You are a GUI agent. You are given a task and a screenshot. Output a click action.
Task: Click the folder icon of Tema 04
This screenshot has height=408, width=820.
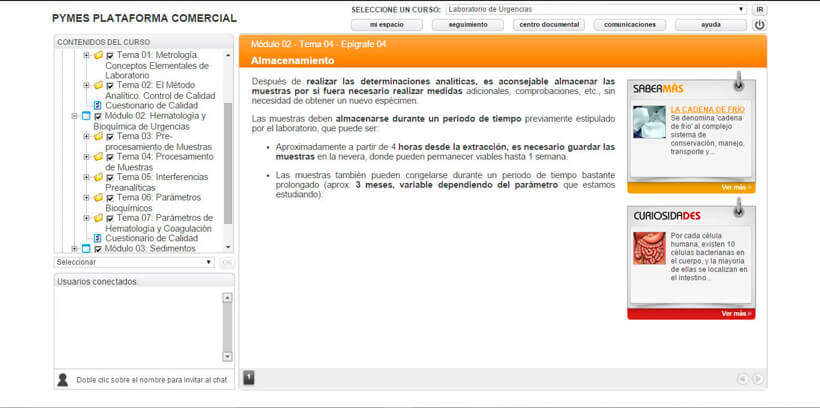(x=98, y=157)
